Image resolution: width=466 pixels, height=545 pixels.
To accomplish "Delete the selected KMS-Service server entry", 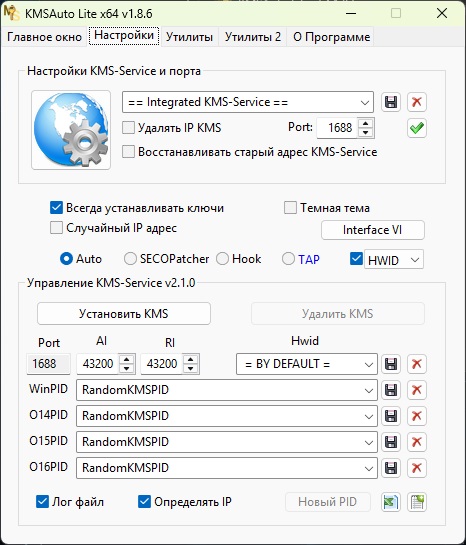I will click(x=417, y=102).
